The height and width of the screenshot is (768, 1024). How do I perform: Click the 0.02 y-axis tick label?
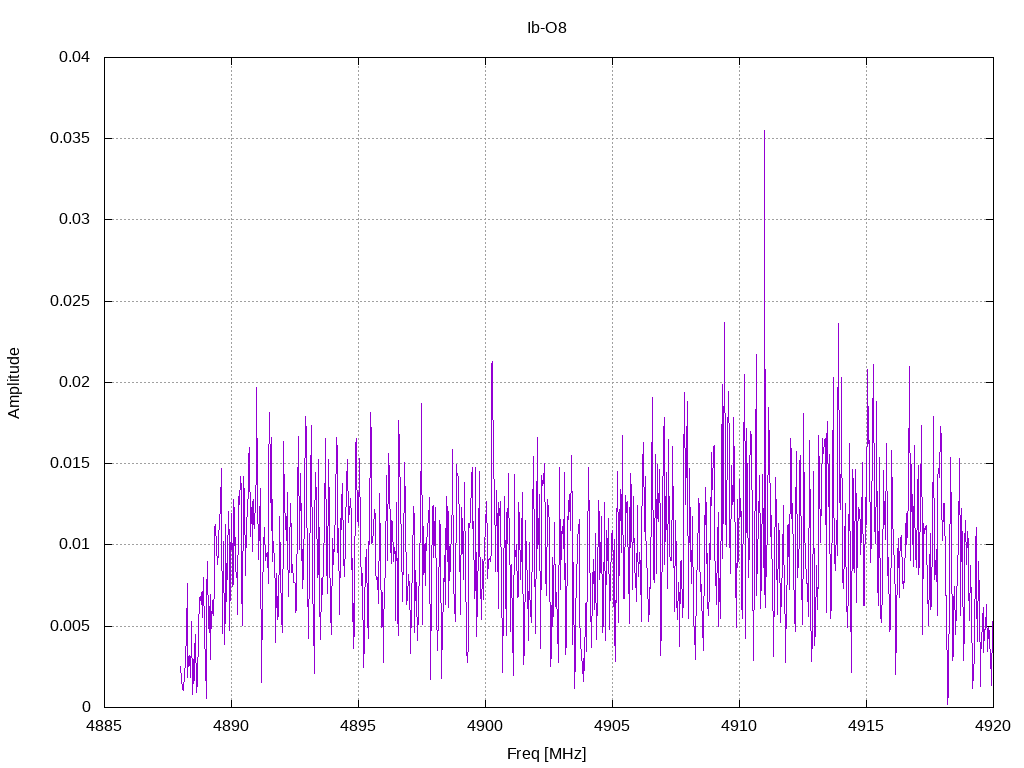point(74,382)
